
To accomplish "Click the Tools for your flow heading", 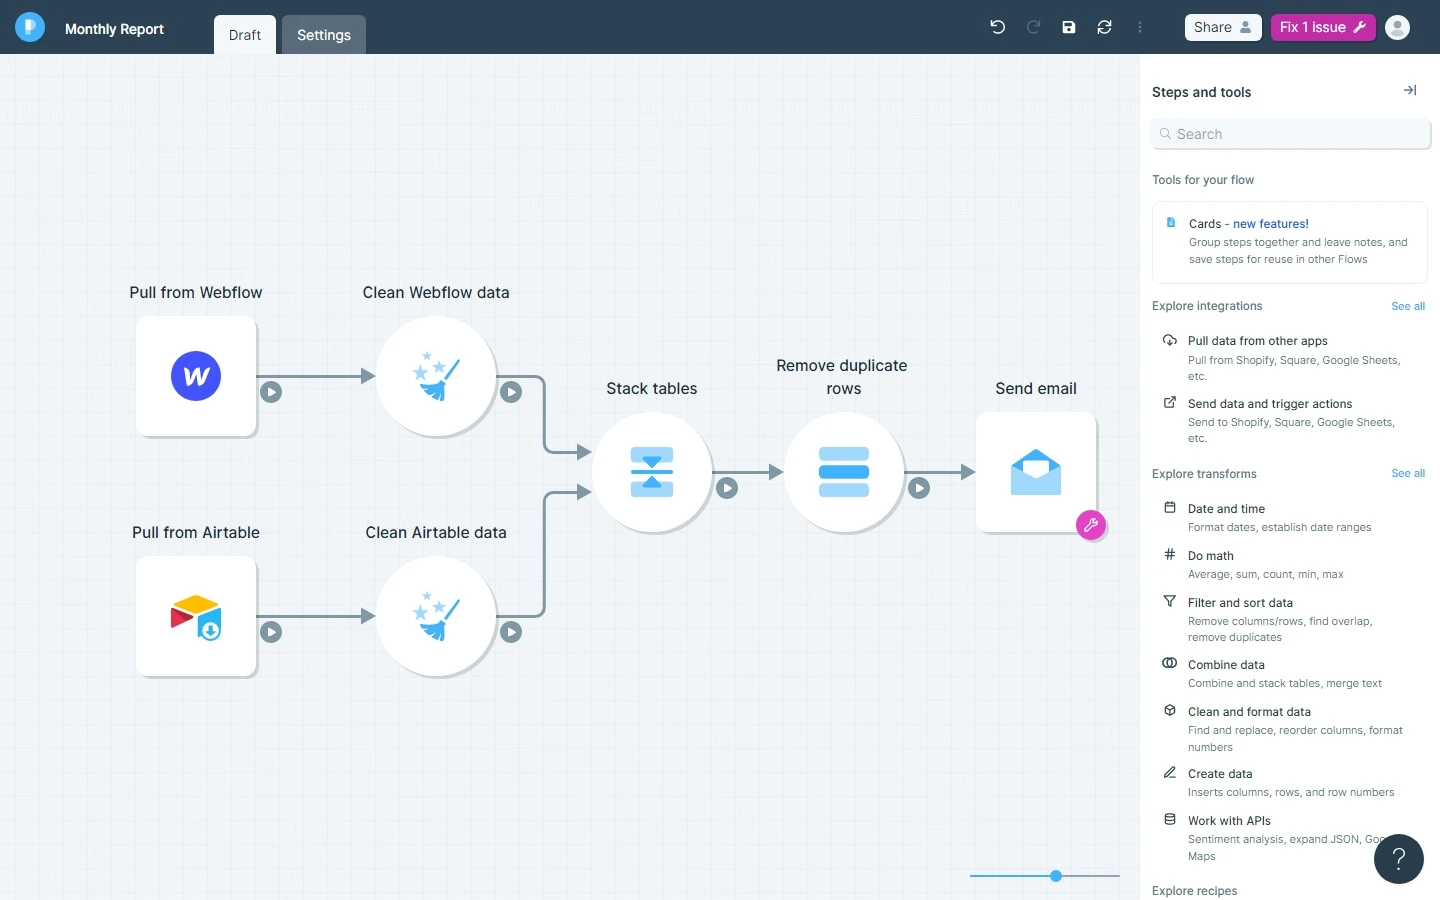I will (x=1203, y=180).
